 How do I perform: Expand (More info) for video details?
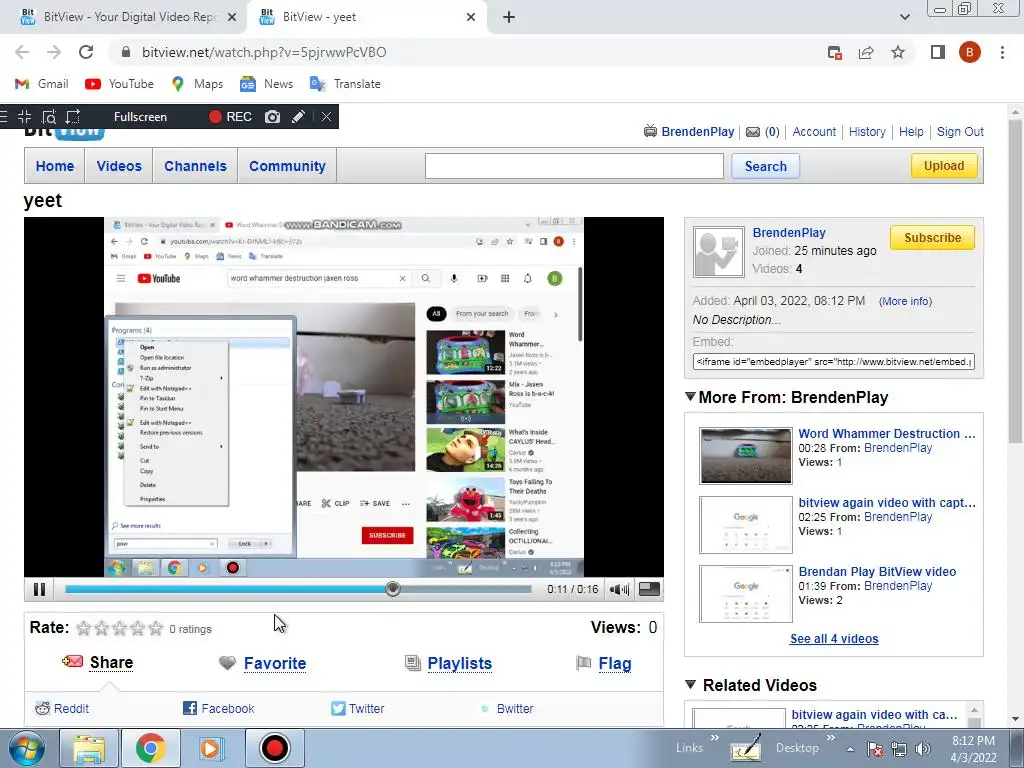[905, 301]
